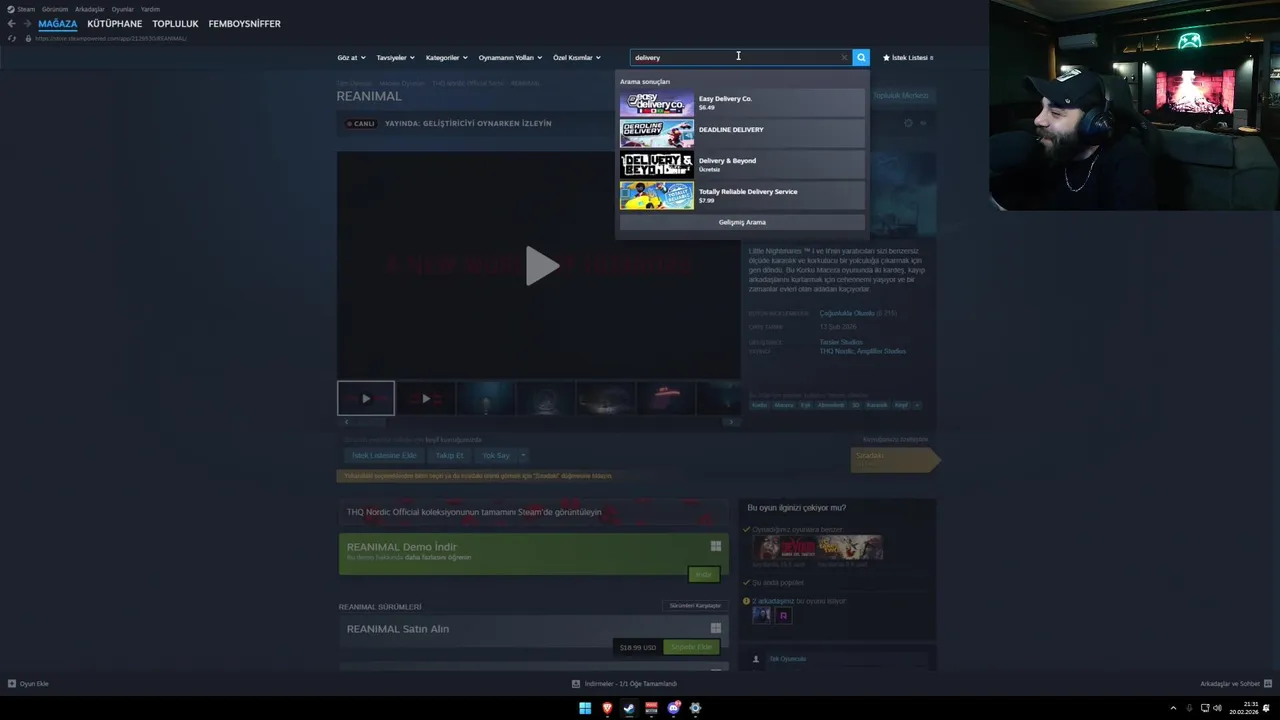Screen dimensions: 1280x720
Task: Expand the Yok Say dropdown arrow
Action: pyautogui.click(x=523, y=455)
